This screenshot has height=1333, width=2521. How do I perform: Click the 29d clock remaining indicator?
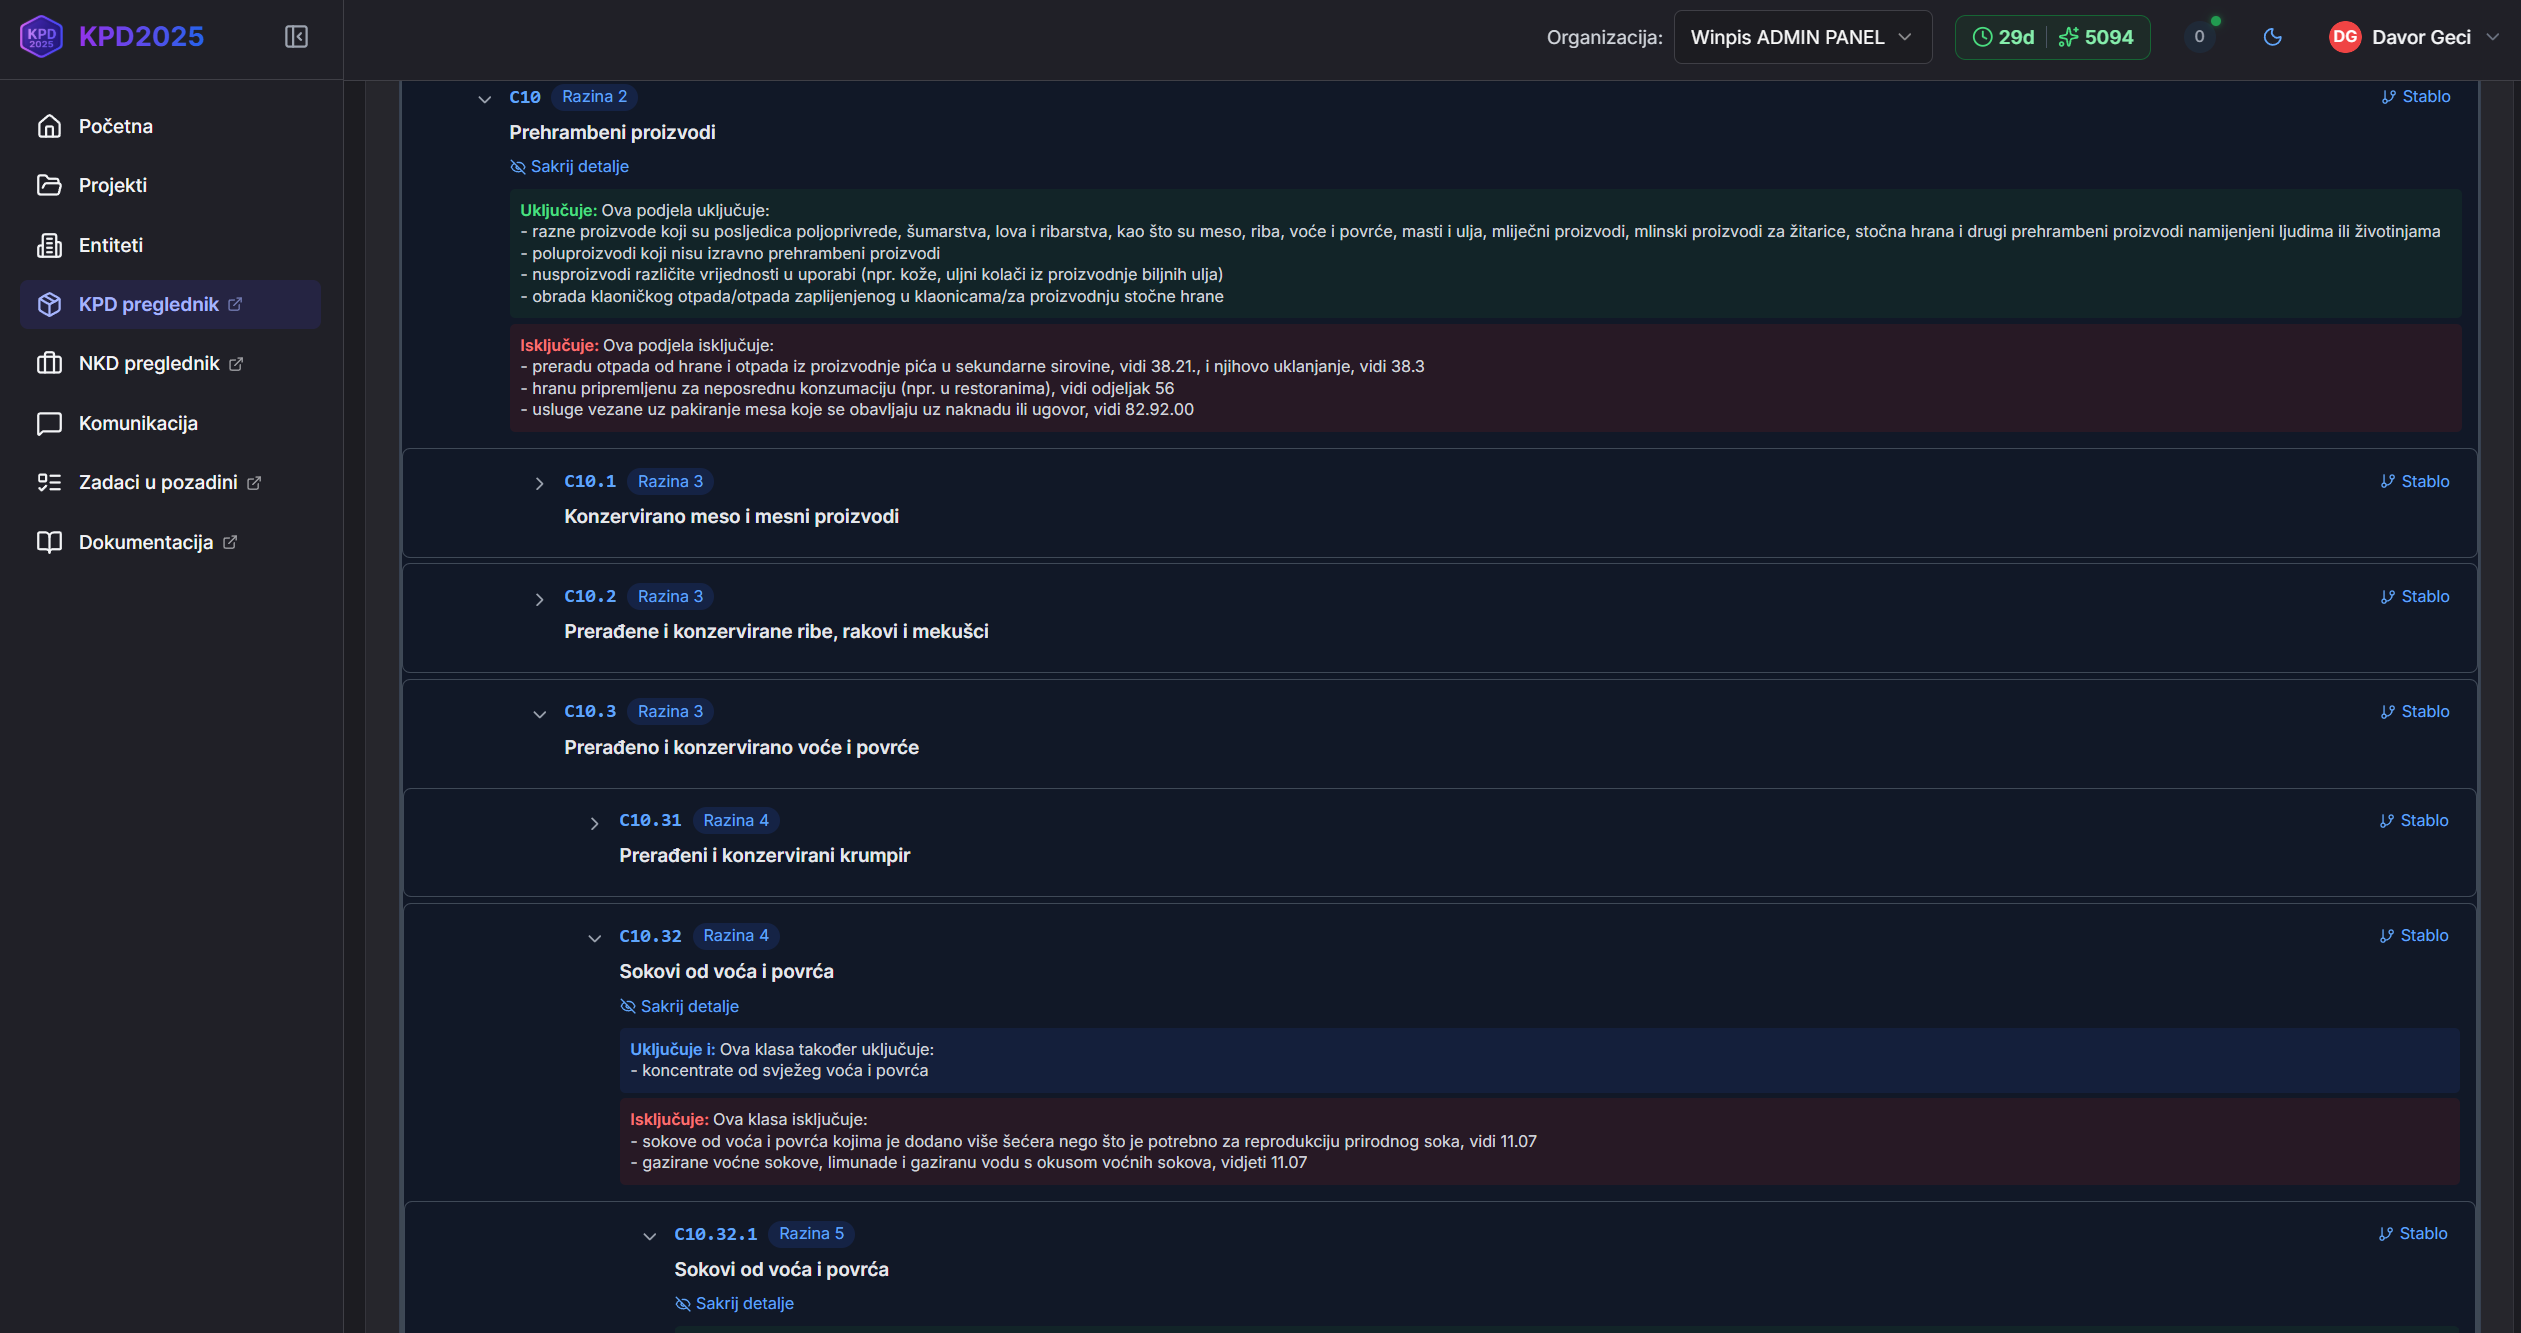[x=2003, y=37]
